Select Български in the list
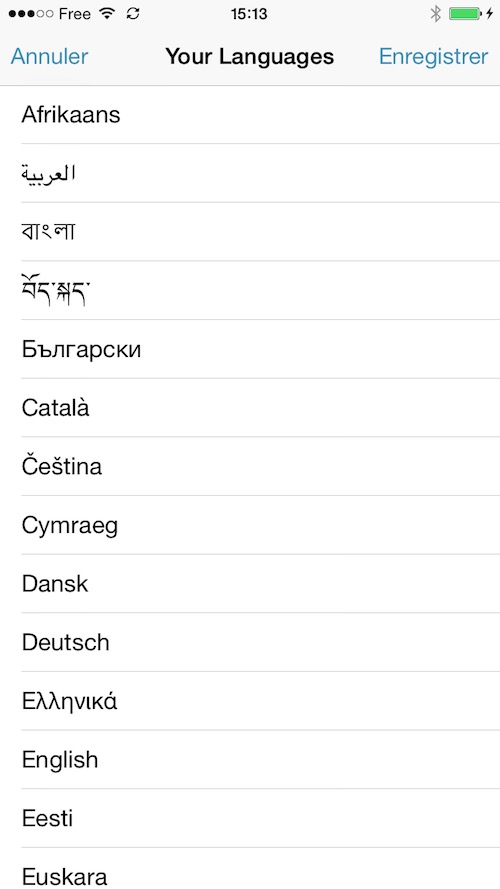The image size is (500, 889). (250, 349)
